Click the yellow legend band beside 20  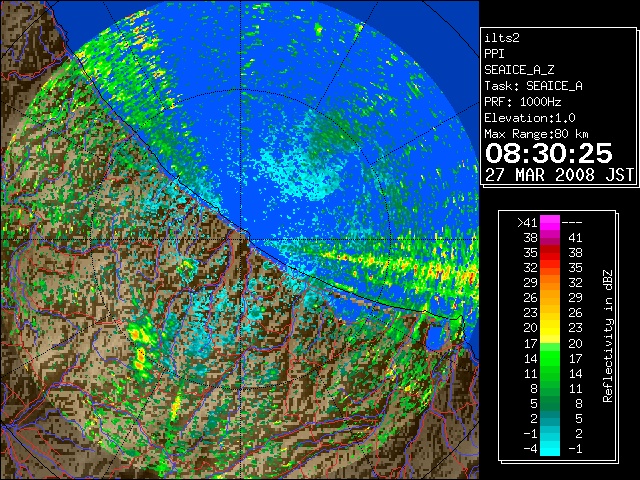[550, 328]
